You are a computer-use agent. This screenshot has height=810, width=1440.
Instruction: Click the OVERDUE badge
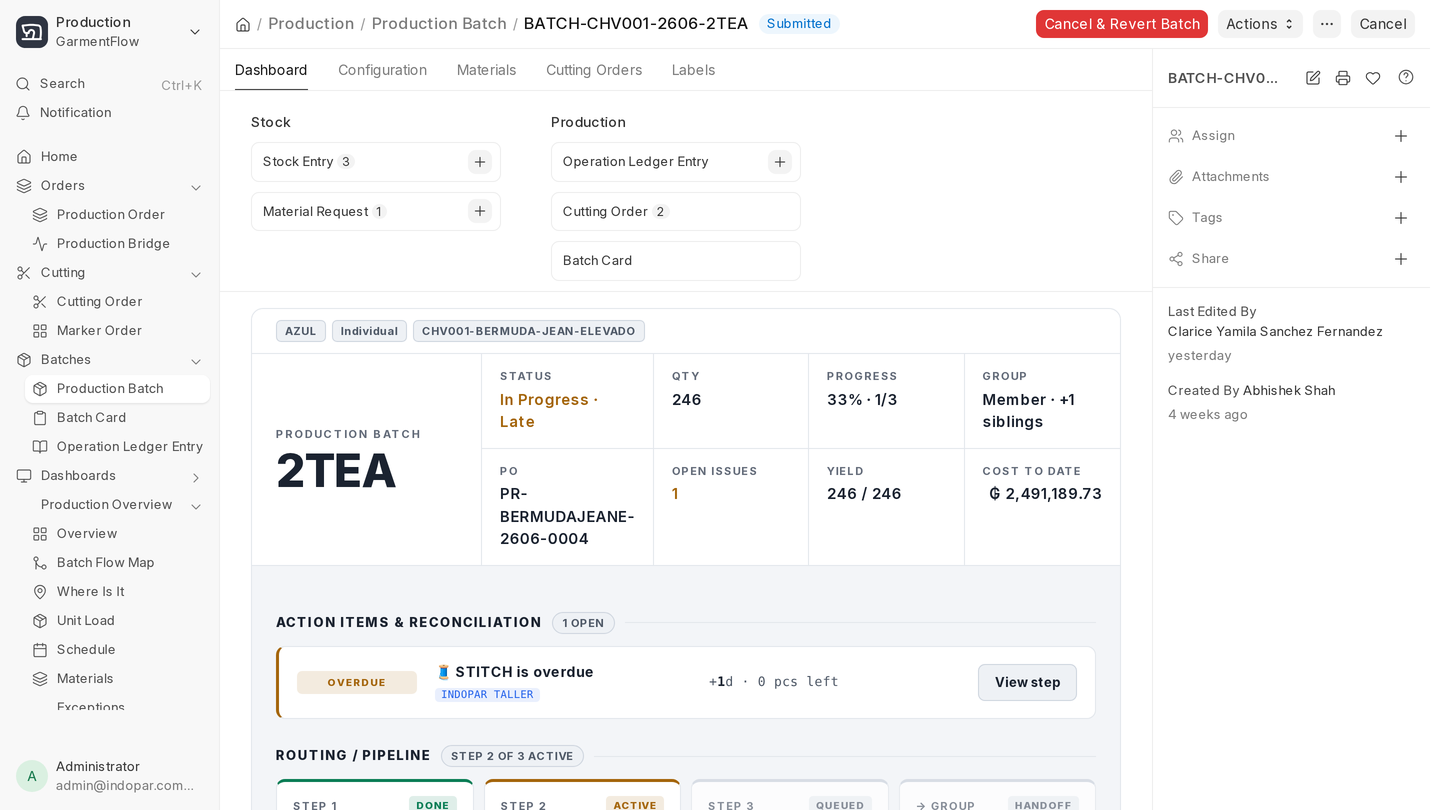coord(357,682)
